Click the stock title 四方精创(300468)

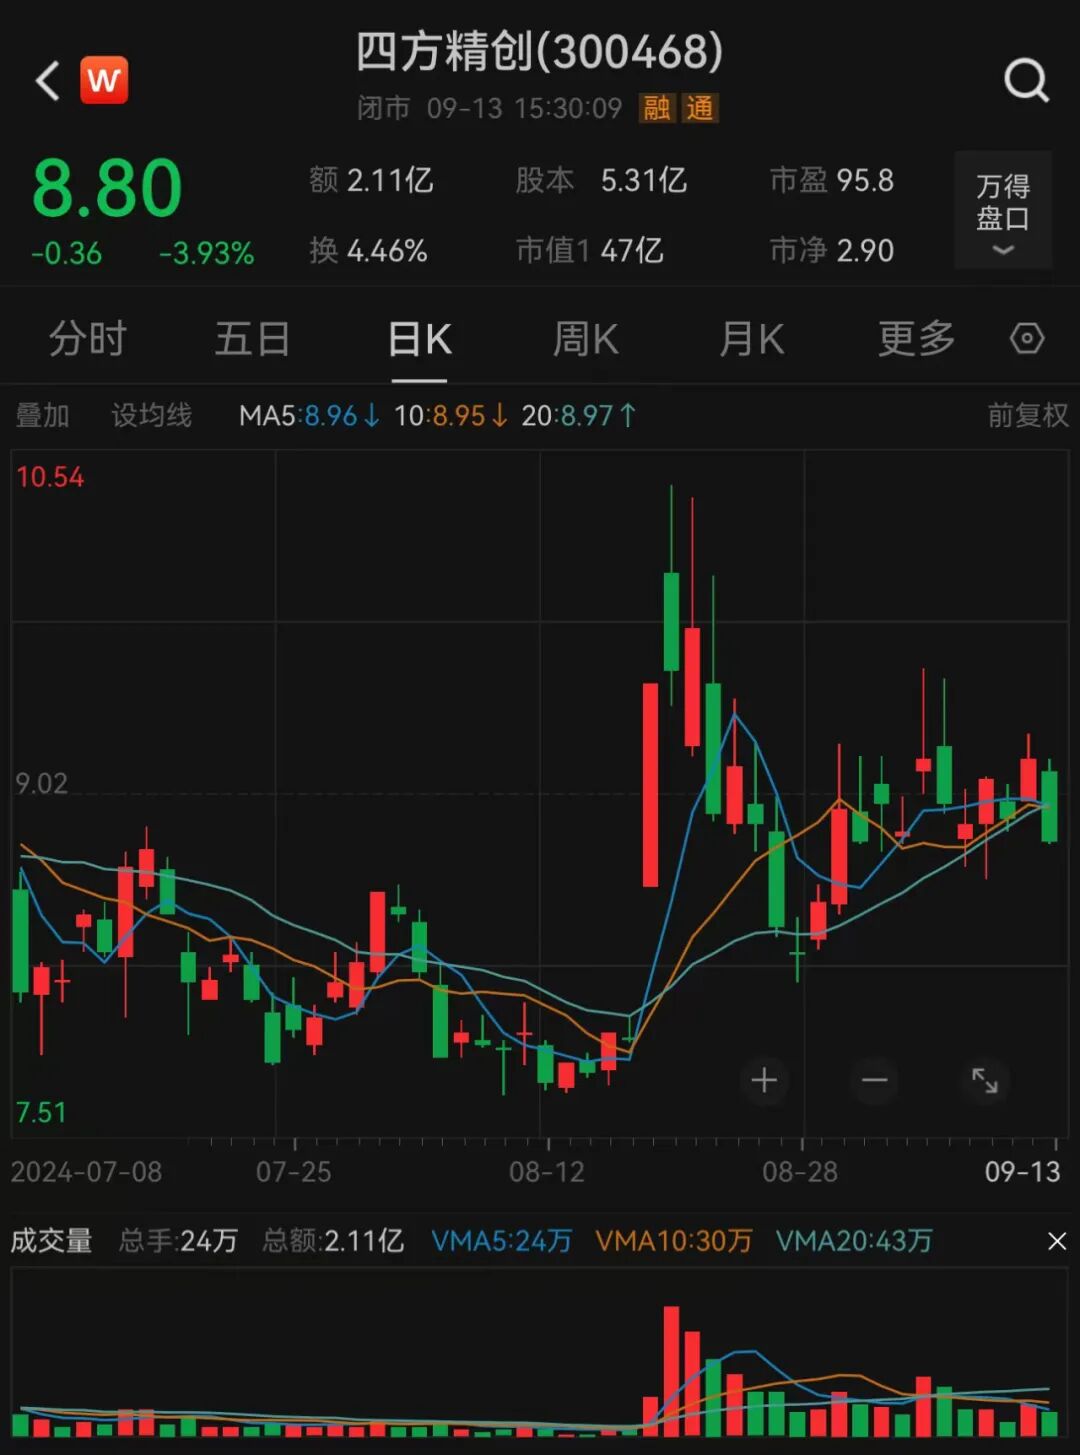point(537,57)
